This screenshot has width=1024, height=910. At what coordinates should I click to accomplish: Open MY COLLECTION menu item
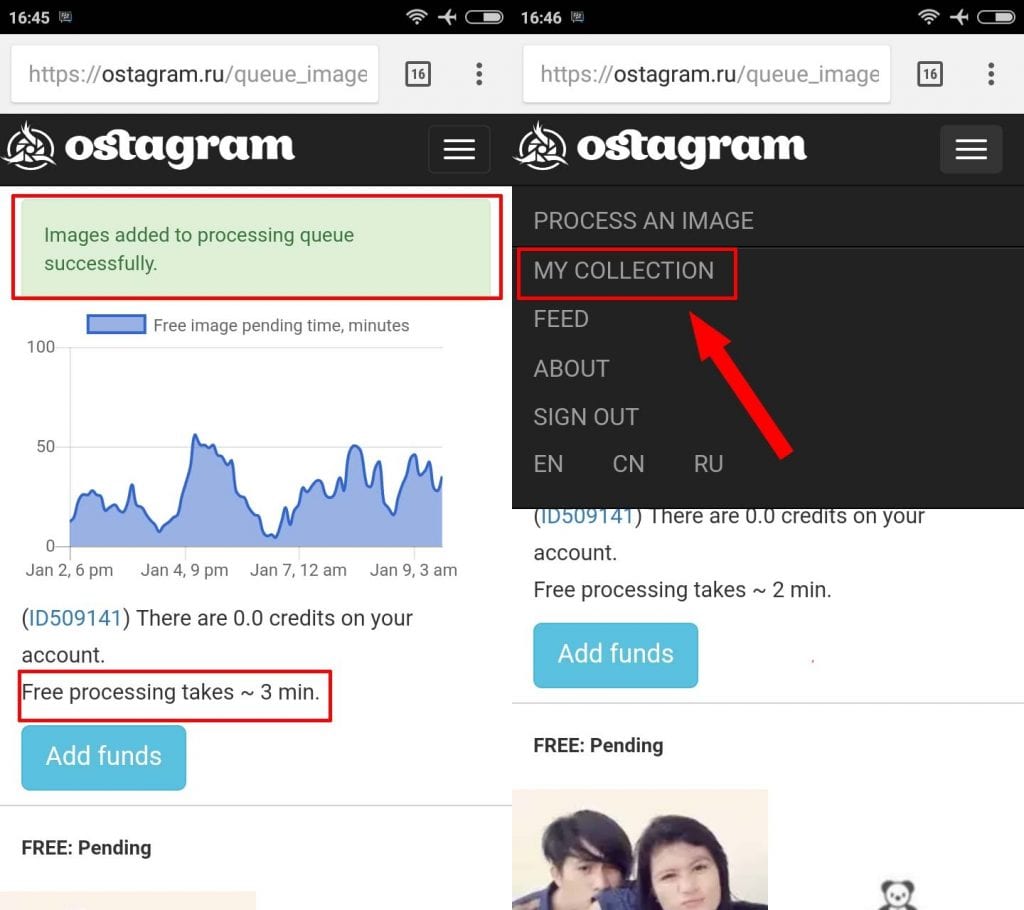pos(624,270)
